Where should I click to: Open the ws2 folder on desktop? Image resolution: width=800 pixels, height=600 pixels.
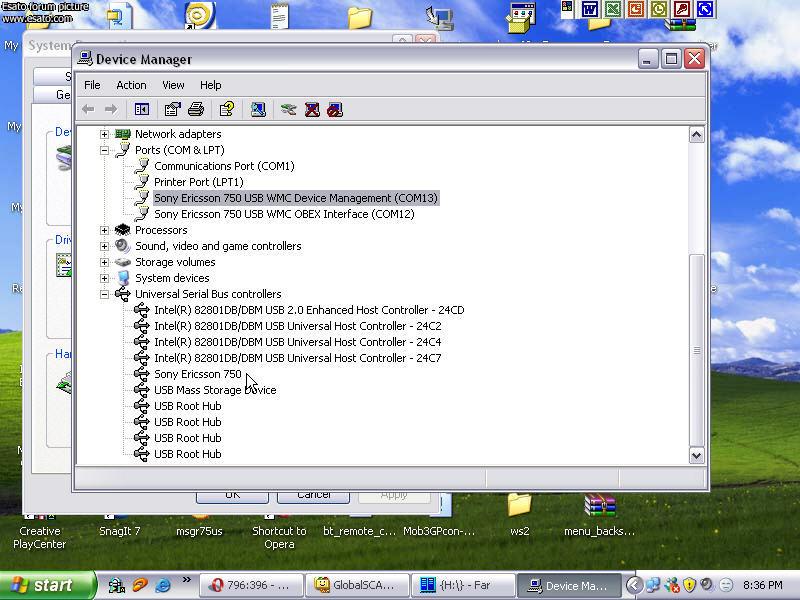point(519,514)
